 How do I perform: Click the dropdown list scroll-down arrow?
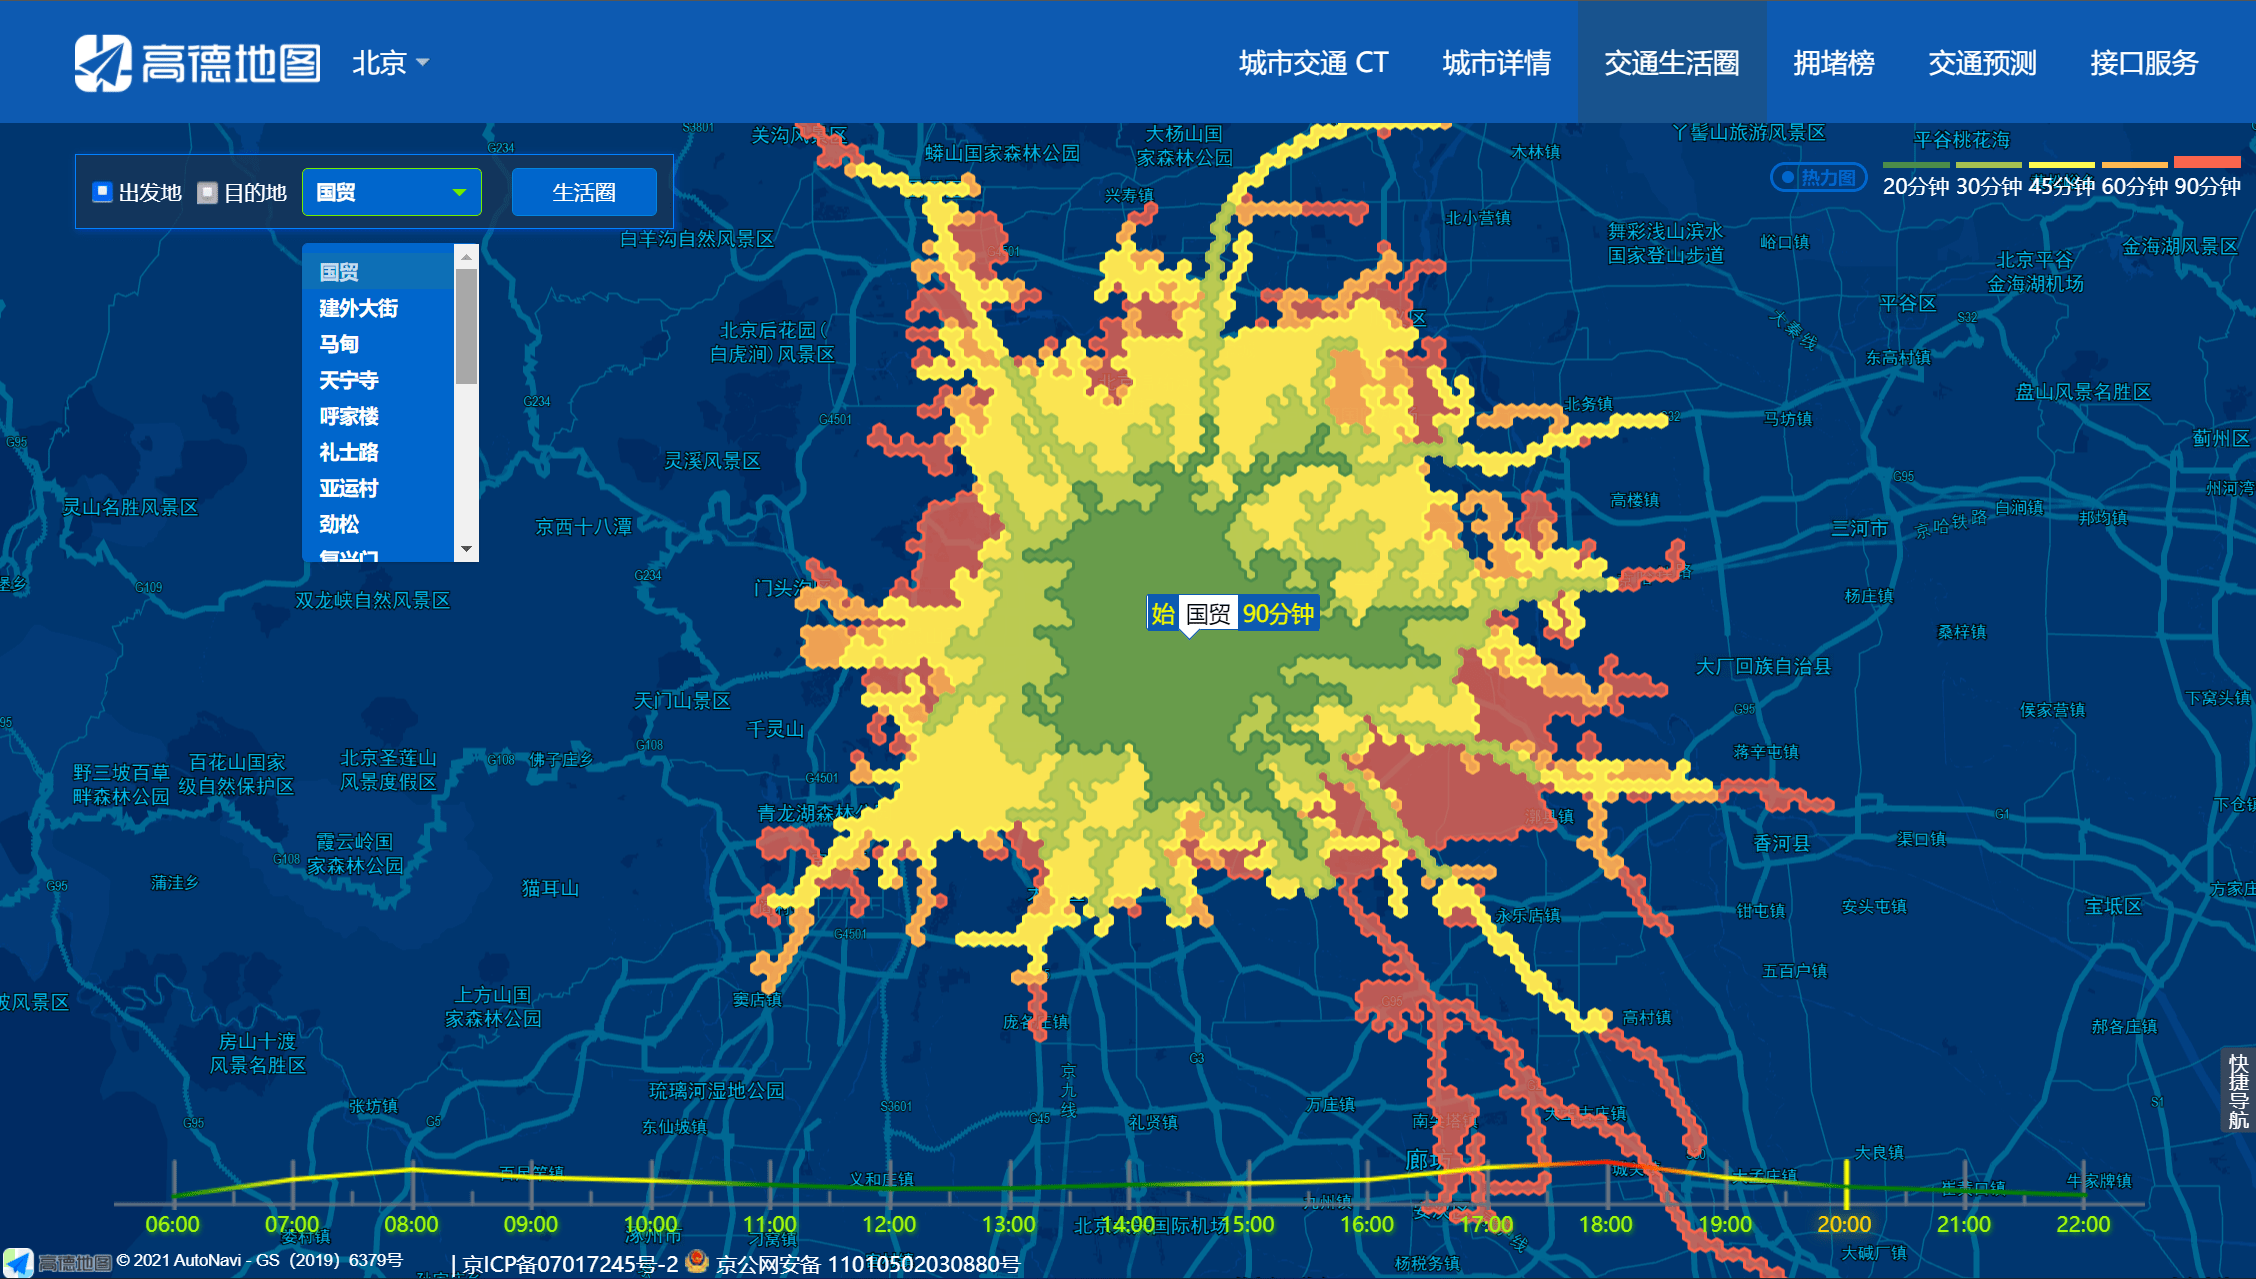pyautogui.click(x=466, y=550)
